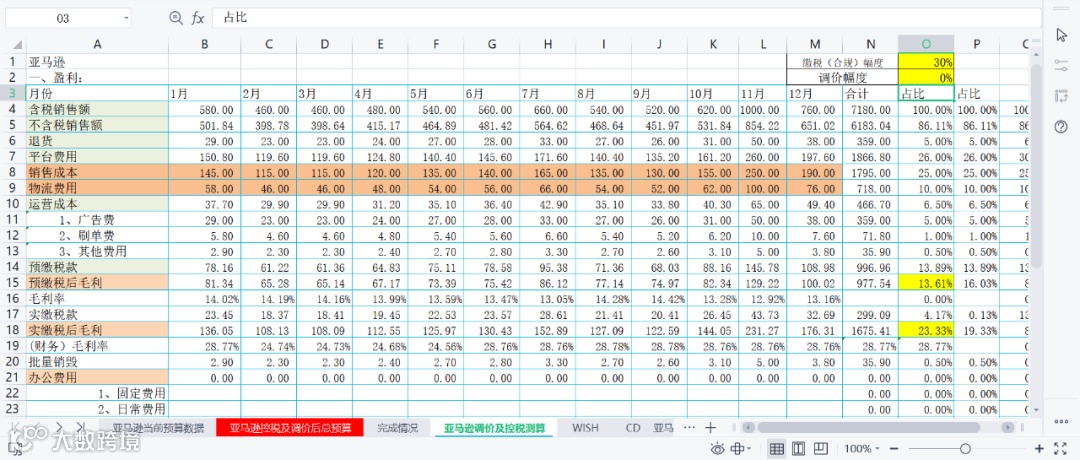The width and height of the screenshot is (1080, 460).
Task: Click cell labeled 缴税（合规）幅度
Action: 842,62
